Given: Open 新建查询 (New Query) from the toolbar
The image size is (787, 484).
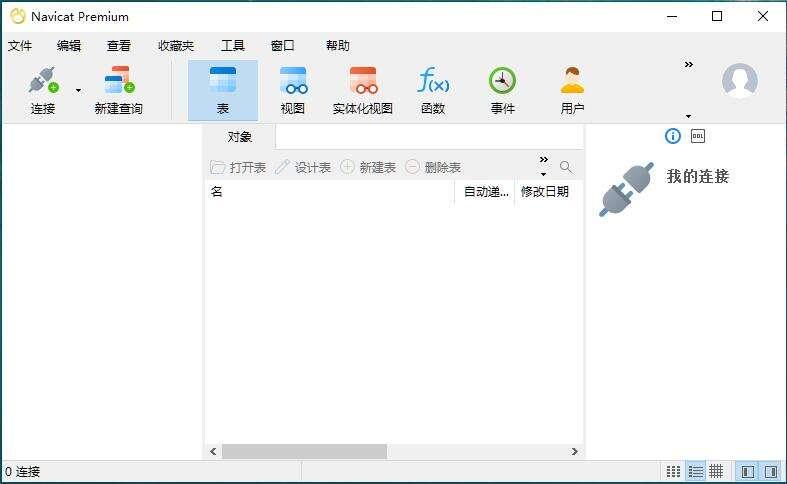Looking at the screenshot, I should pyautogui.click(x=118, y=82).
